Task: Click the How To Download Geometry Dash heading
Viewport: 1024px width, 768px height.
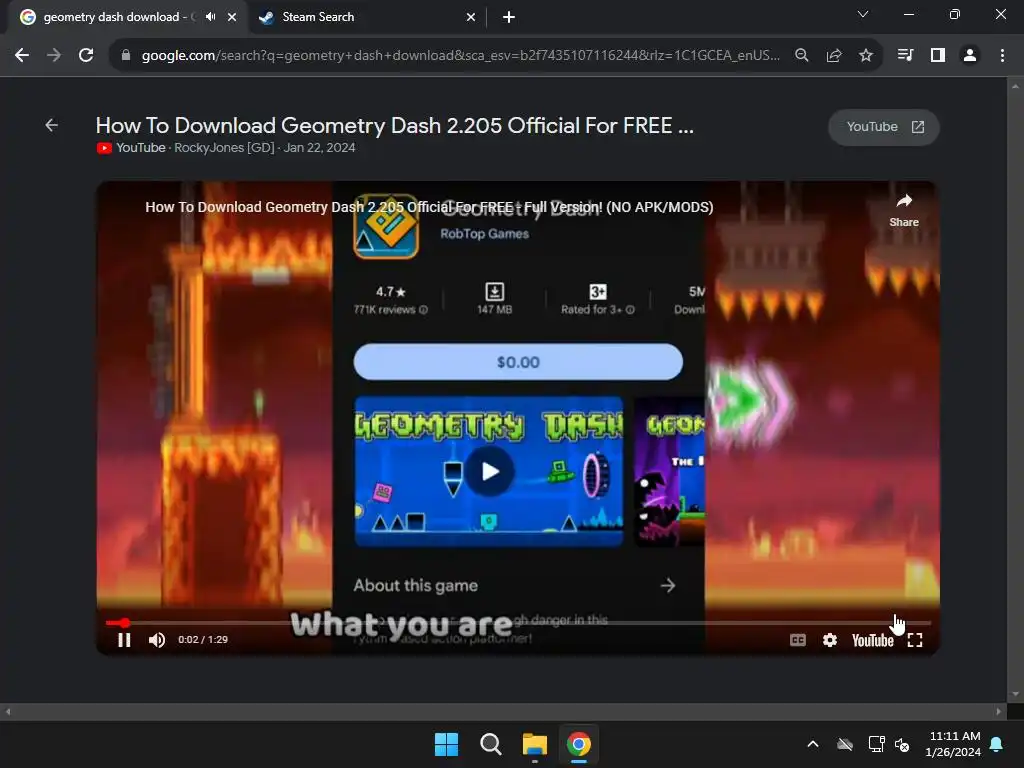Action: coord(394,125)
